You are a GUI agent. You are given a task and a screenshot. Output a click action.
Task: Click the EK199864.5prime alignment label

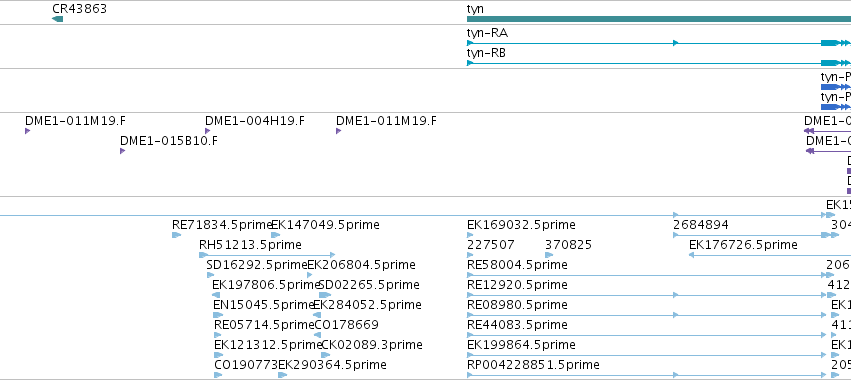(521, 345)
